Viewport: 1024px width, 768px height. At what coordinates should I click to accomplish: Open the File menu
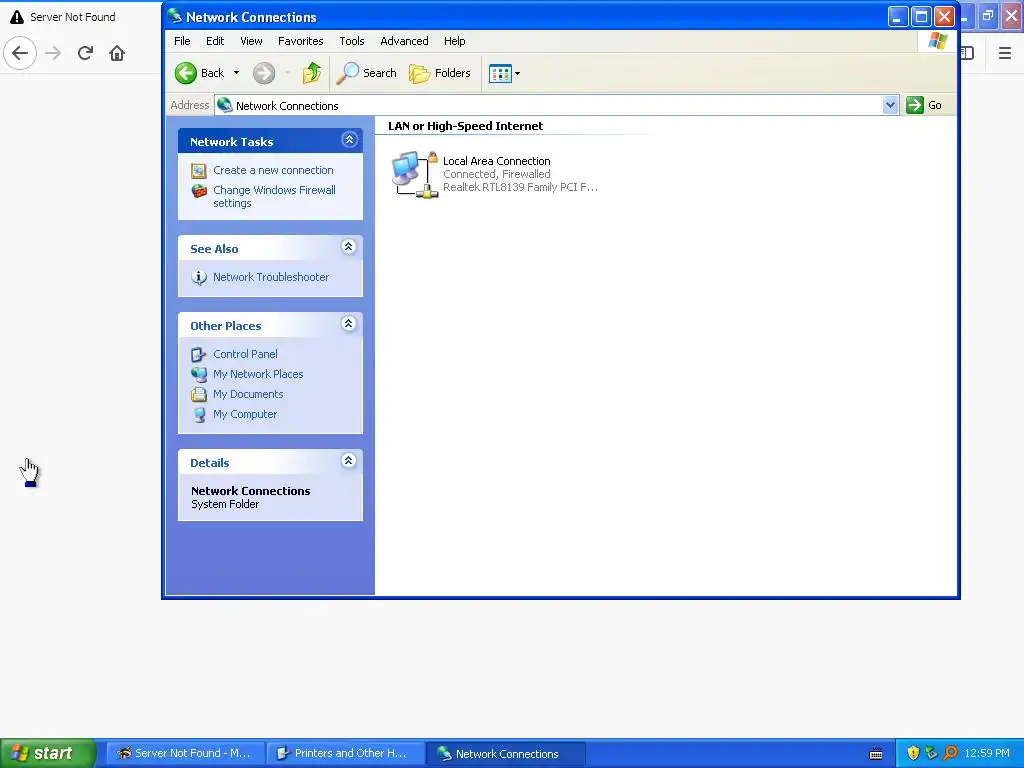pyautogui.click(x=182, y=41)
